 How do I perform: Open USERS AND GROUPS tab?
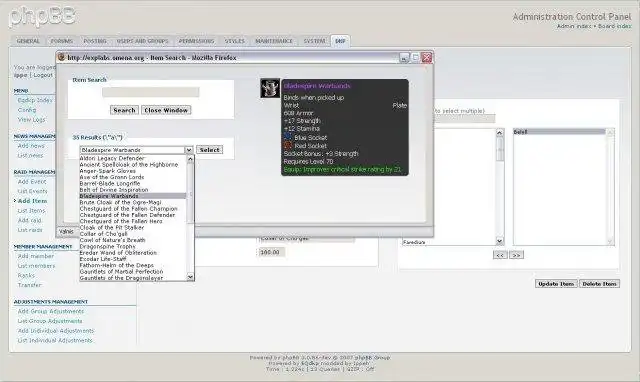[142, 41]
